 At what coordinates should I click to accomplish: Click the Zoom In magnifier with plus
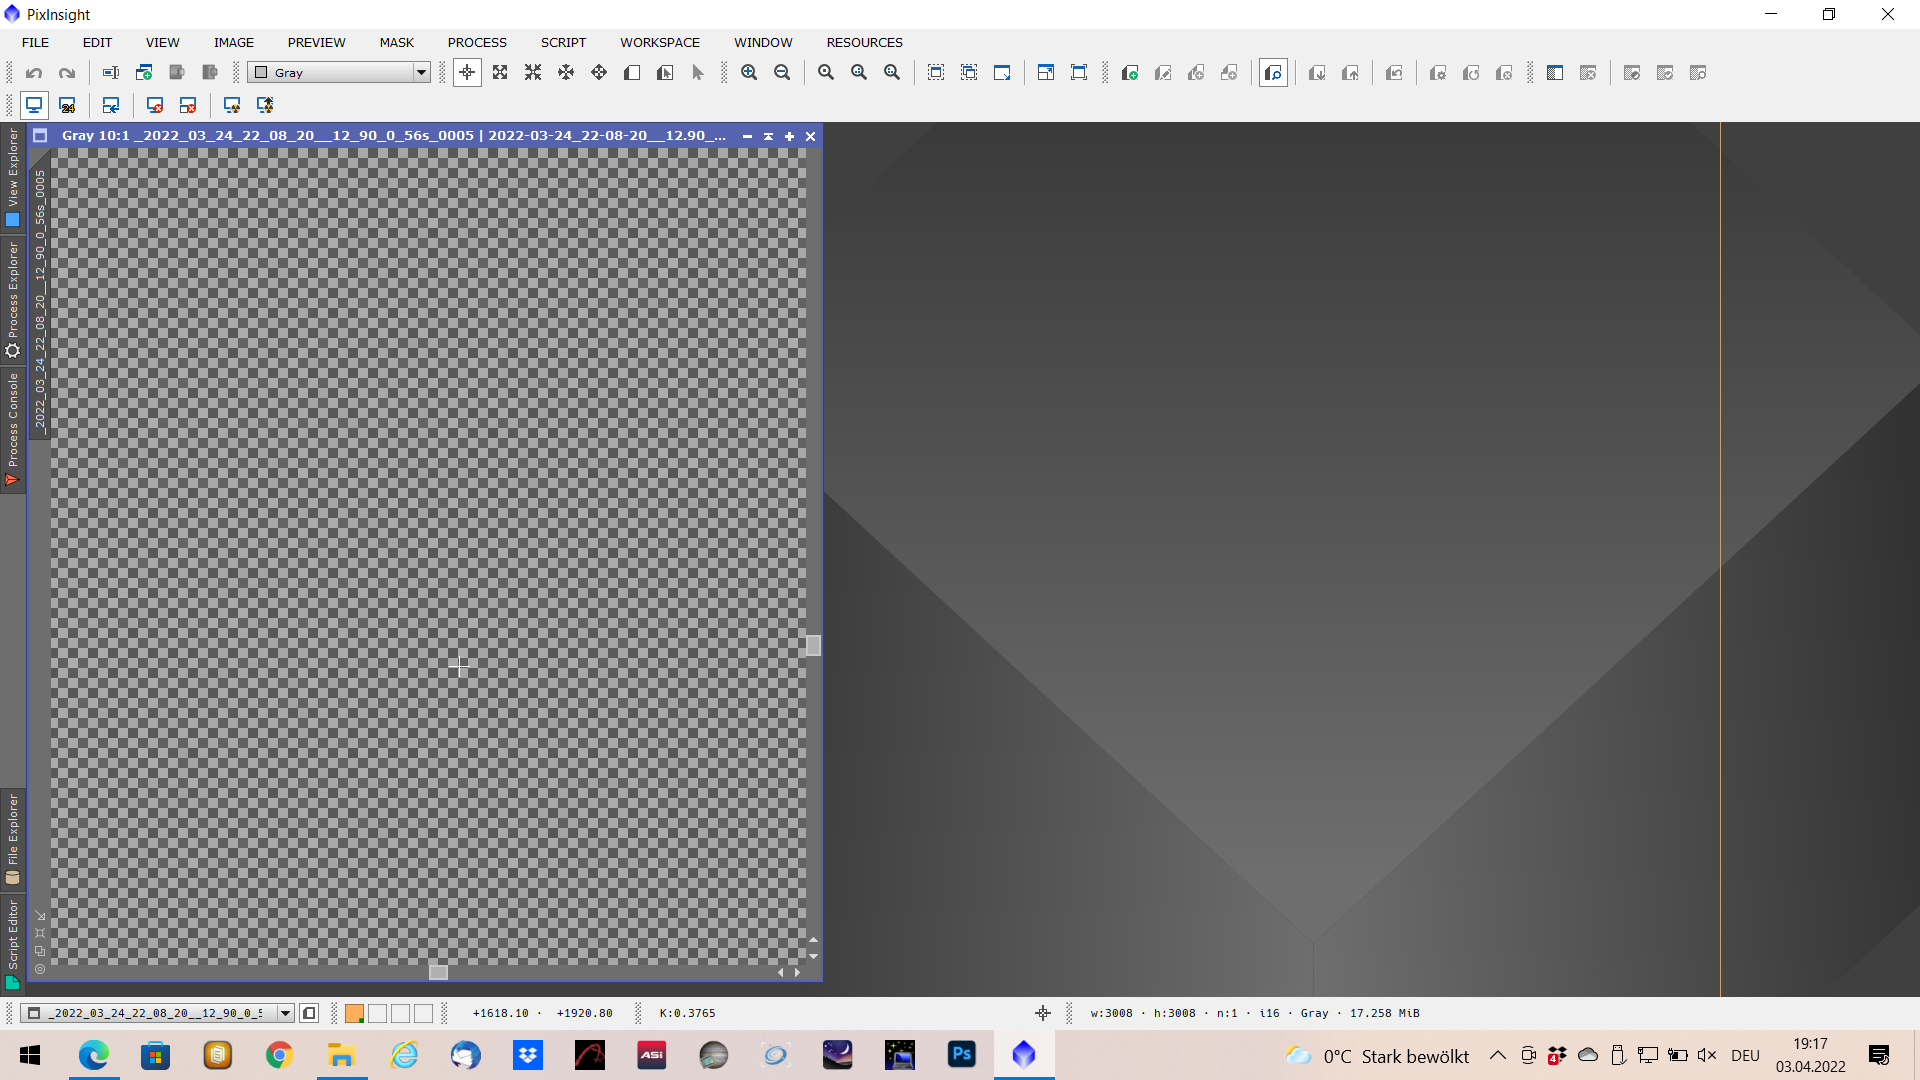pos(749,73)
